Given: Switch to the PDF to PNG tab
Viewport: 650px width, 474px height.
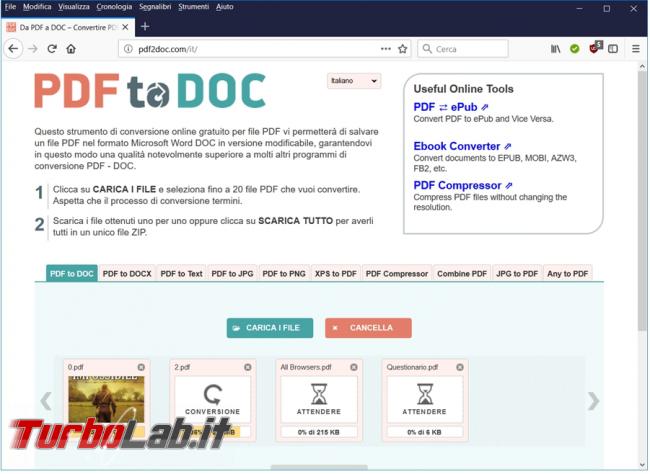Looking at the screenshot, I should (x=284, y=274).
